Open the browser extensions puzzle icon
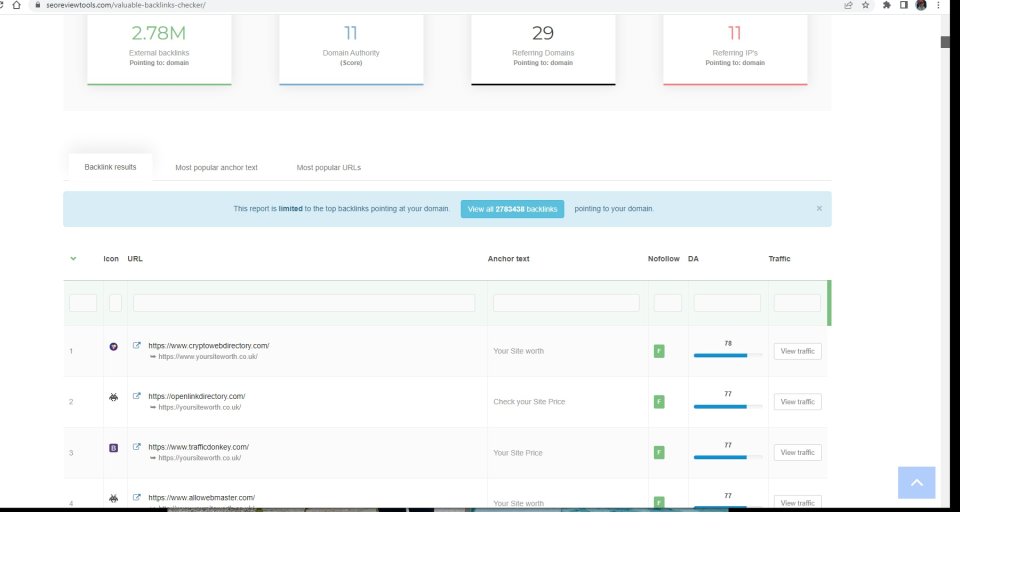The height and width of the screenshot is (576, 1024). coord(886,5)
